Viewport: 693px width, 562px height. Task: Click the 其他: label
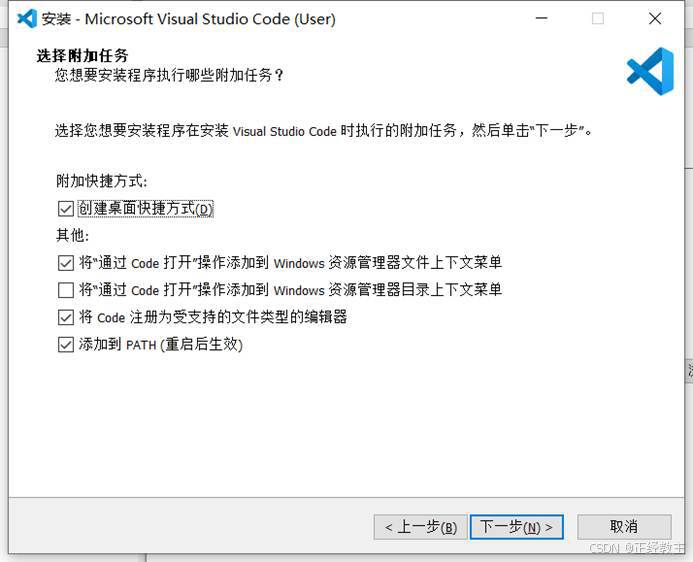point(72,235)
